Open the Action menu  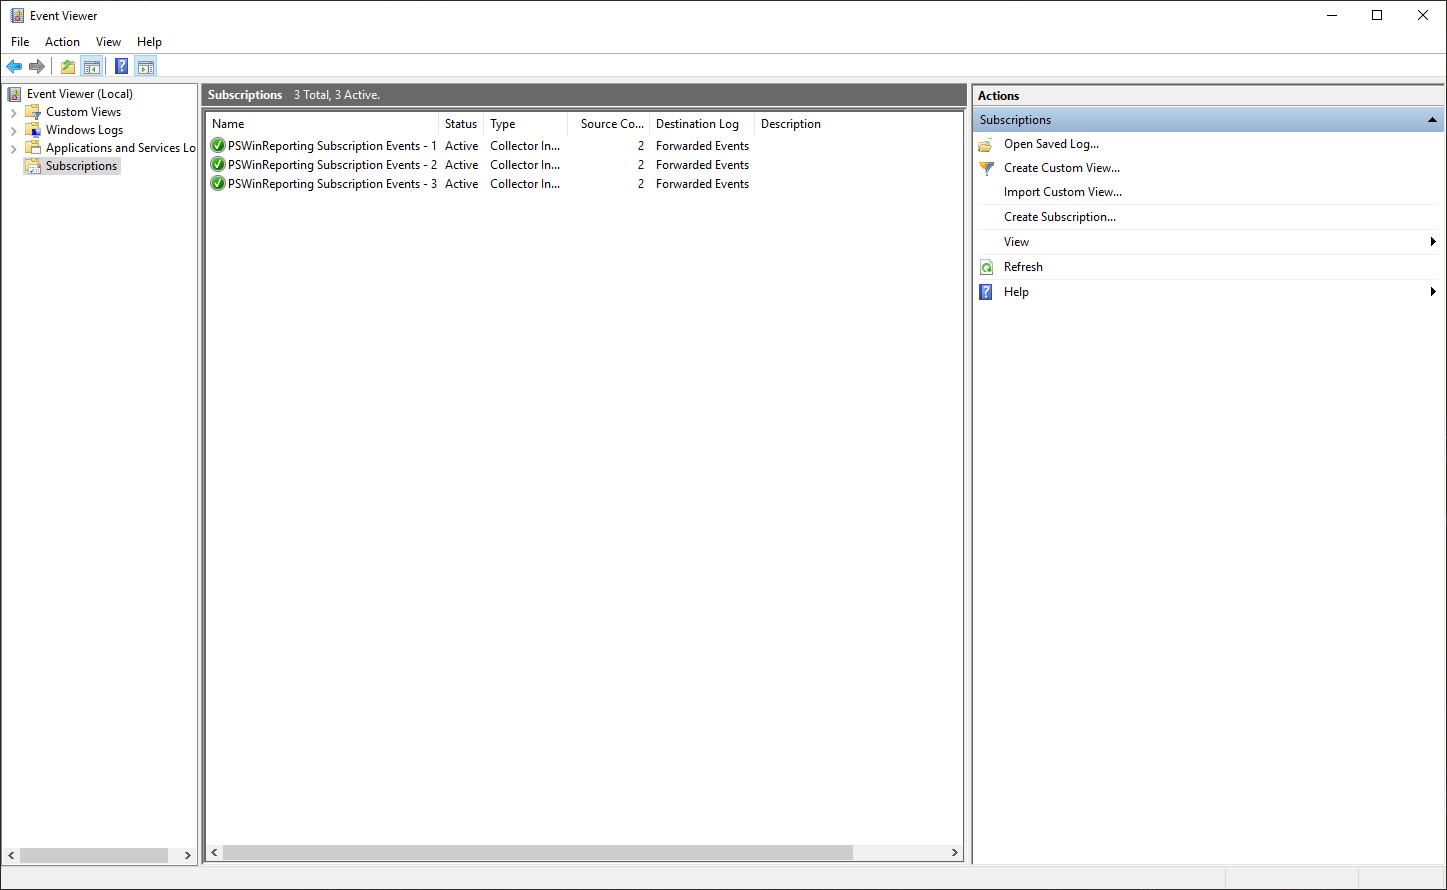tap(62, 41)
